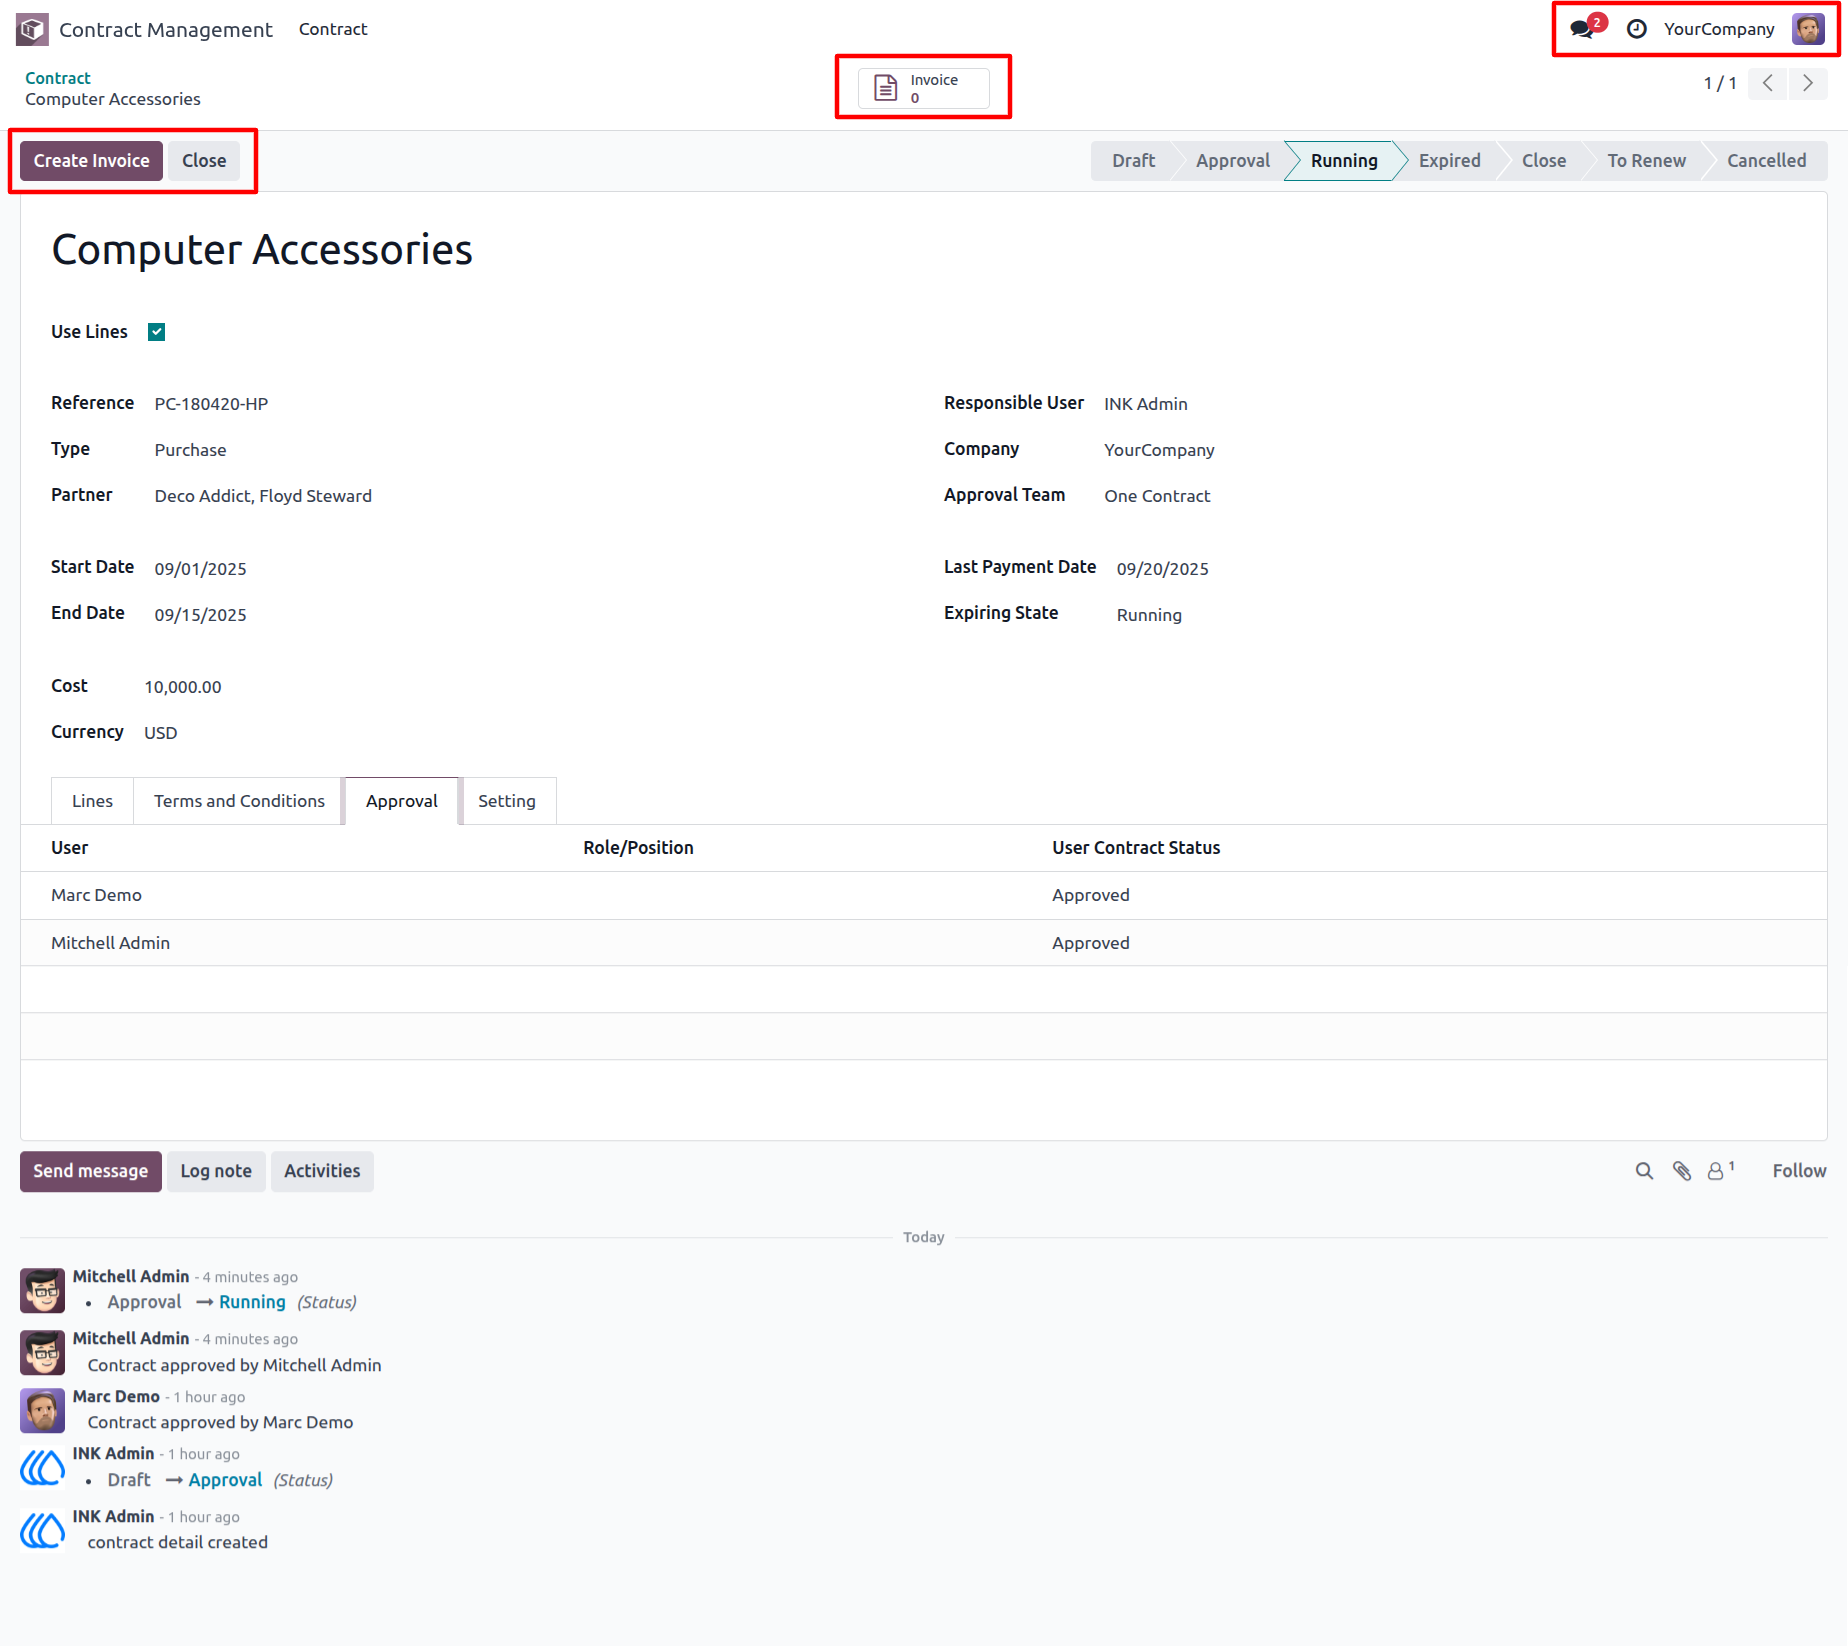Click Mitchell Admin avatar on the Running status message
This screenshot has height=1647, width=1848.
pos(43,1291)
